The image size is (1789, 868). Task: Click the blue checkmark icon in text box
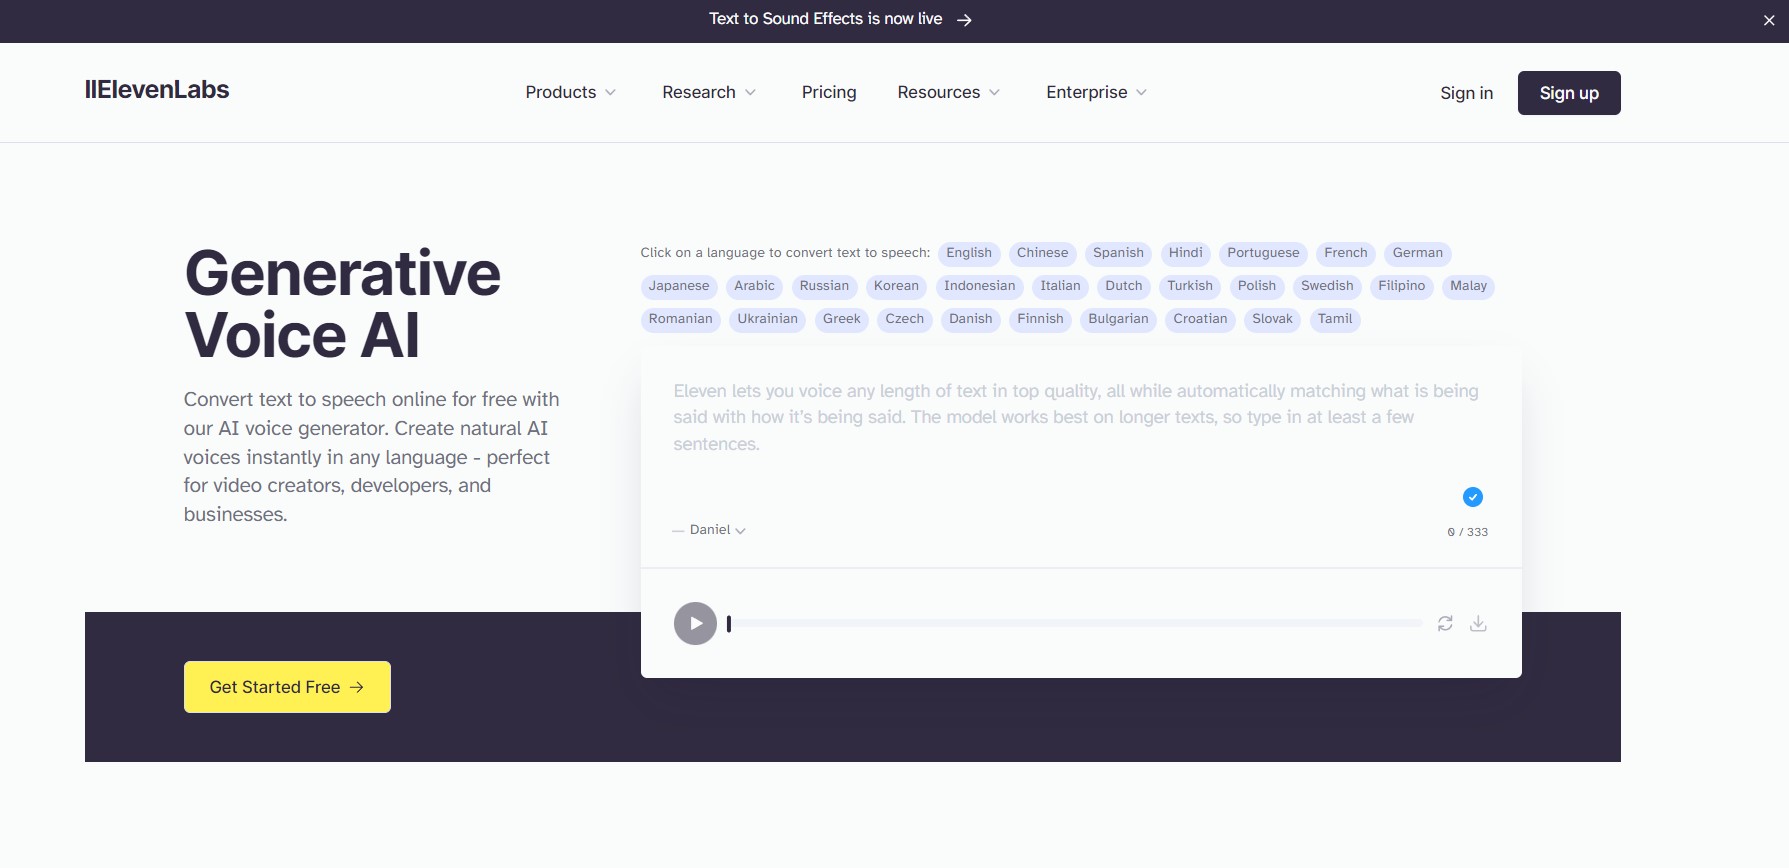[x=1473, y=497]
